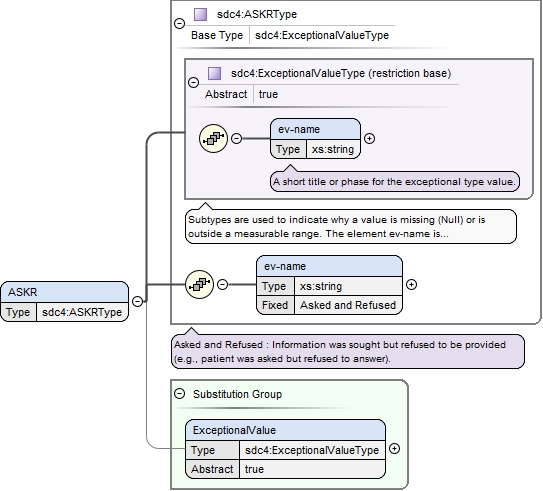The height and width of the screenshot is (491, 543).
Task: Click the Asked and Refused annotation bubble
Action: 348,351
